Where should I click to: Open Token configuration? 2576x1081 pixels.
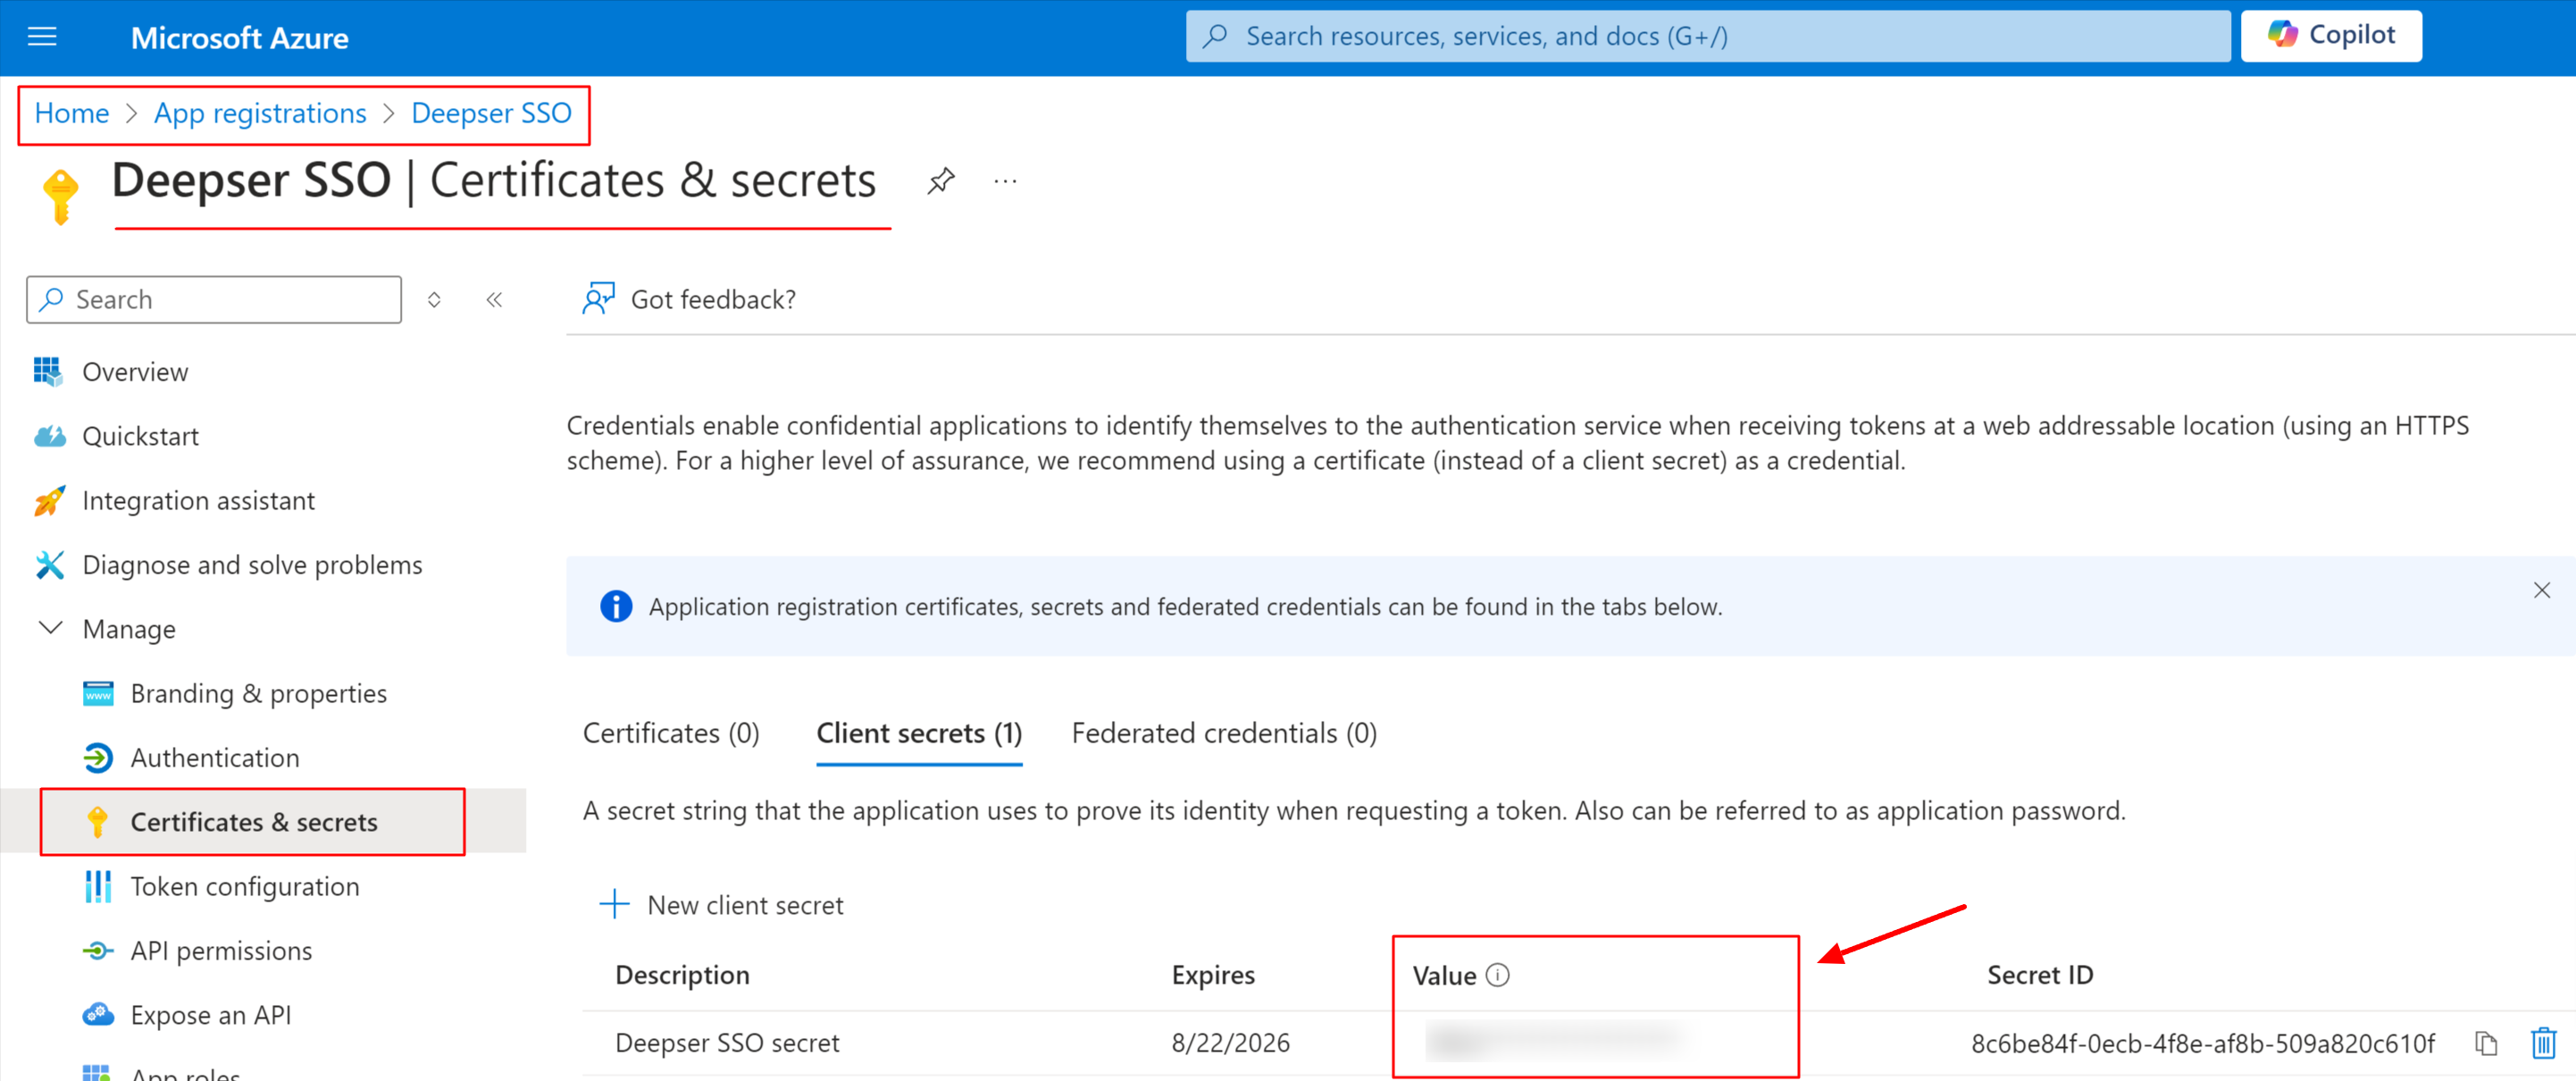245,886
